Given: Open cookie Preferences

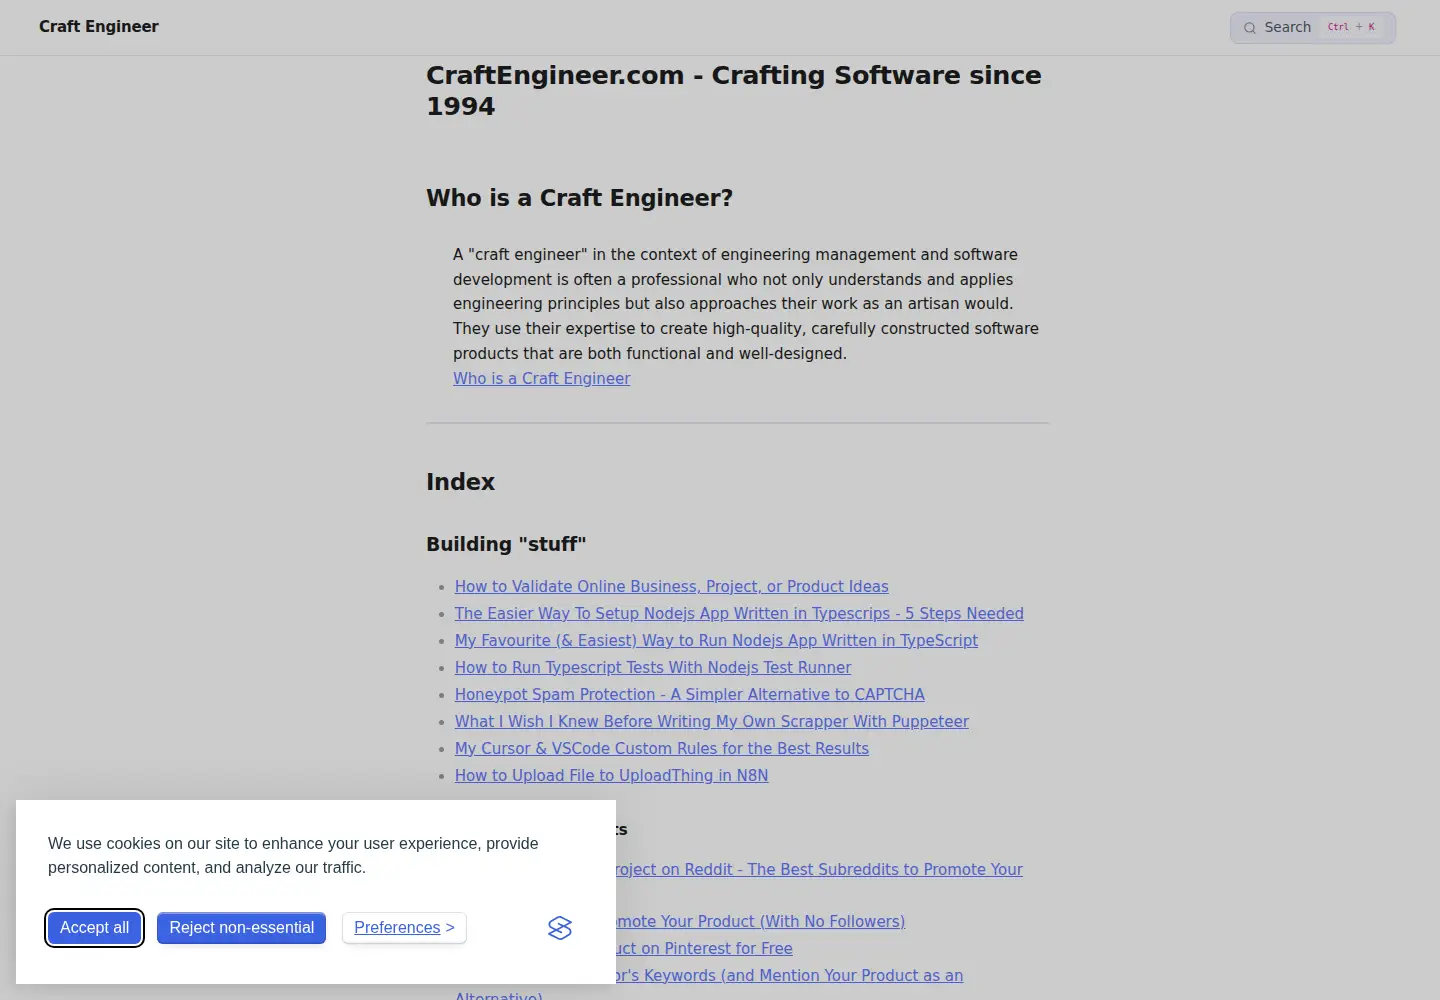Looking at the screenshot, I should click(x=404, y=928).
